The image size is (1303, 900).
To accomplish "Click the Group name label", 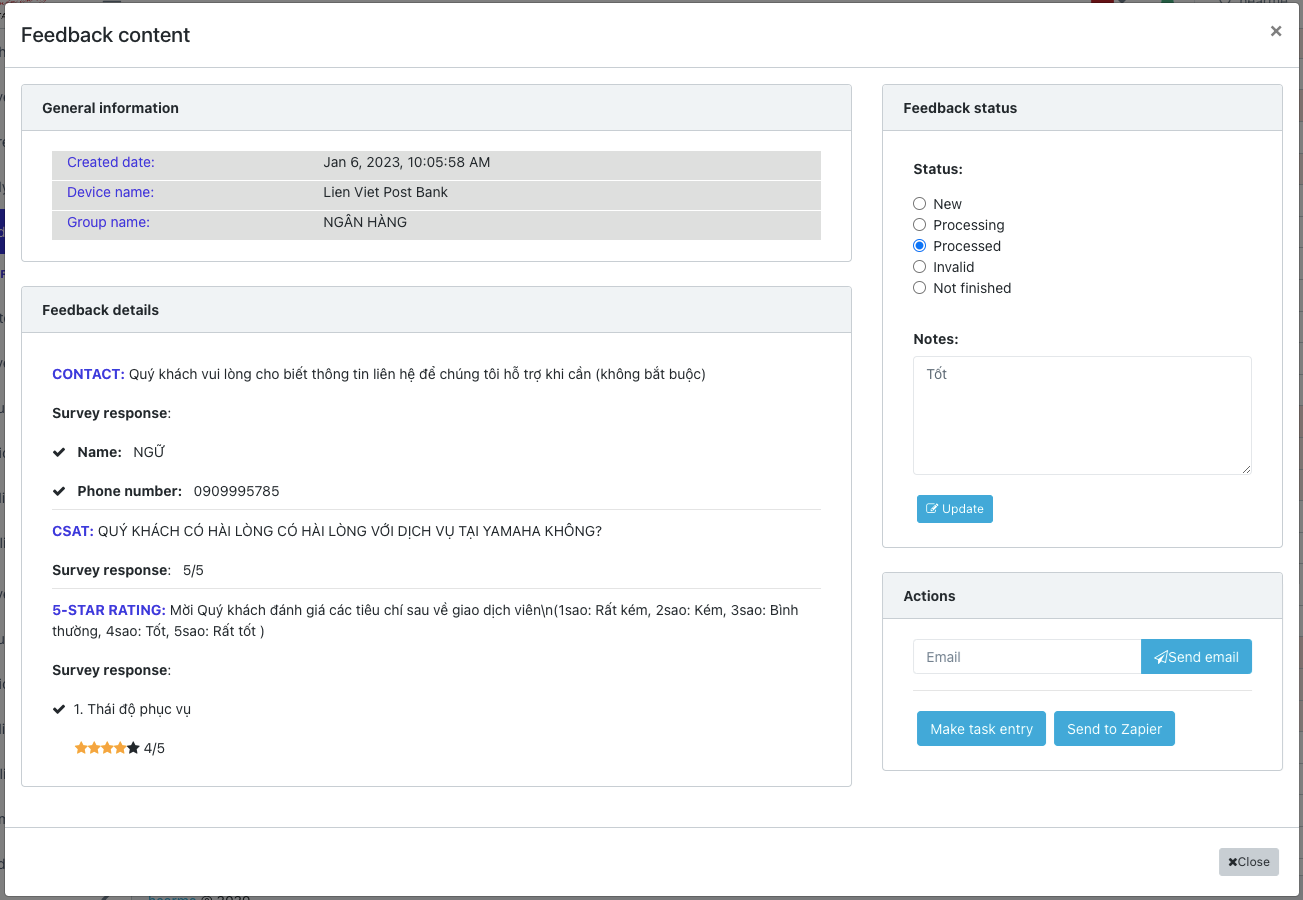I will pyautogui.click(x=108, y=222).
